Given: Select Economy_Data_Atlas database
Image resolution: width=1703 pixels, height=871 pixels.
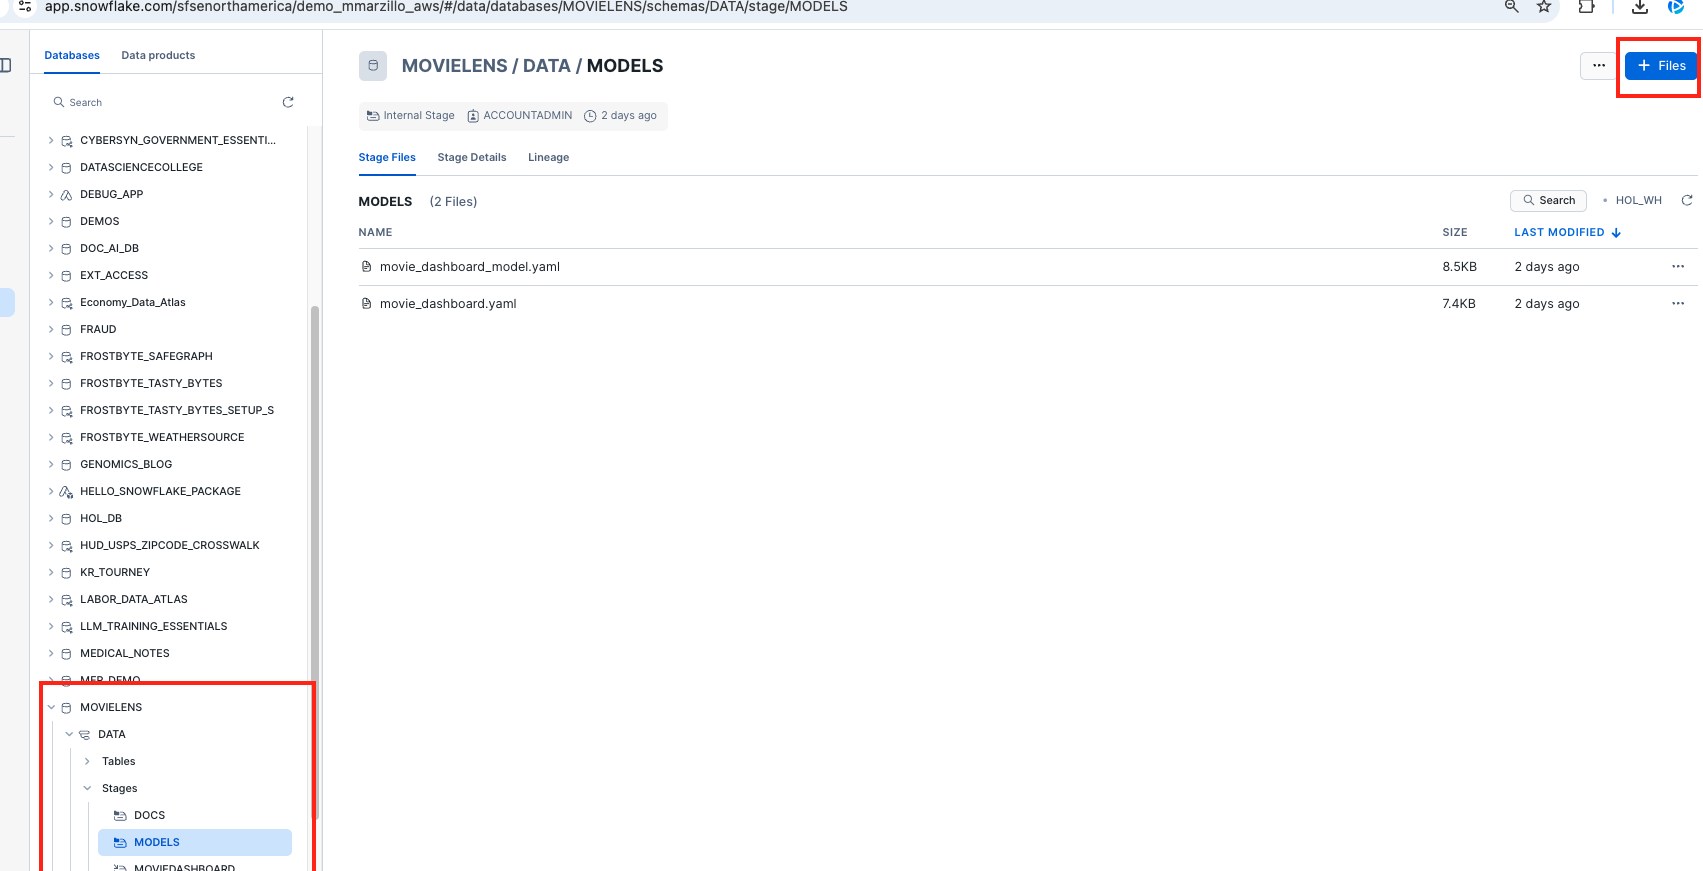Looking at the screenshot, I should (x=133, y=303).
